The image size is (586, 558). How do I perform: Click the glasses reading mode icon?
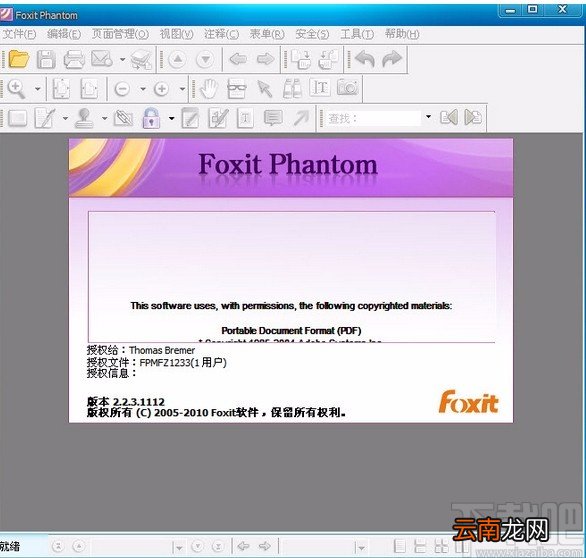click(236, 89)
